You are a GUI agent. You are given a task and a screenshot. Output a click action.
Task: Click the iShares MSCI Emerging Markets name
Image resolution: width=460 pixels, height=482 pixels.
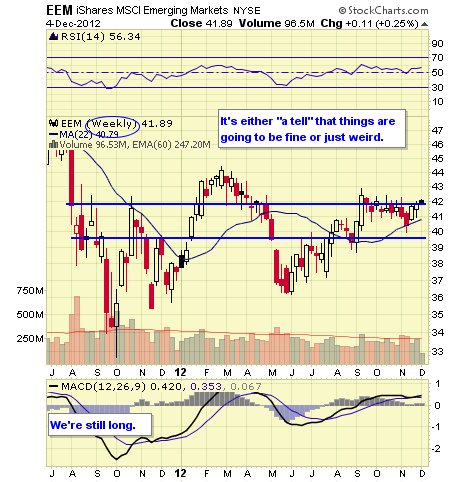click(152, 11)
